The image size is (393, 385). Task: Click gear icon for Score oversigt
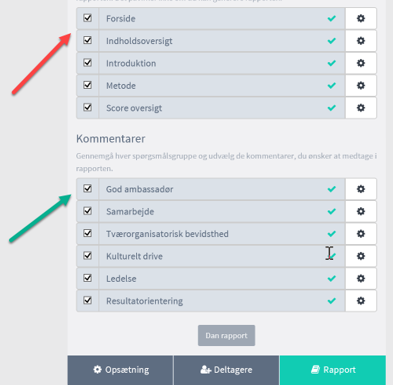[361, 108]
